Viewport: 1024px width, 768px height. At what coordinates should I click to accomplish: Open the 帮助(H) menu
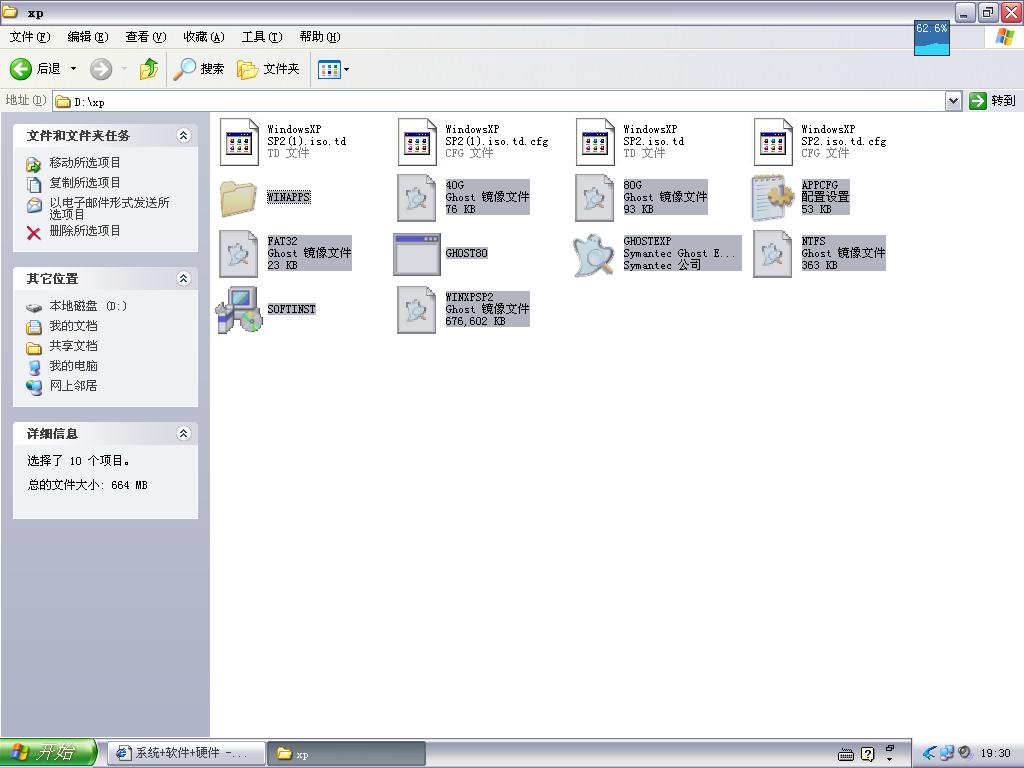point(320,37)
